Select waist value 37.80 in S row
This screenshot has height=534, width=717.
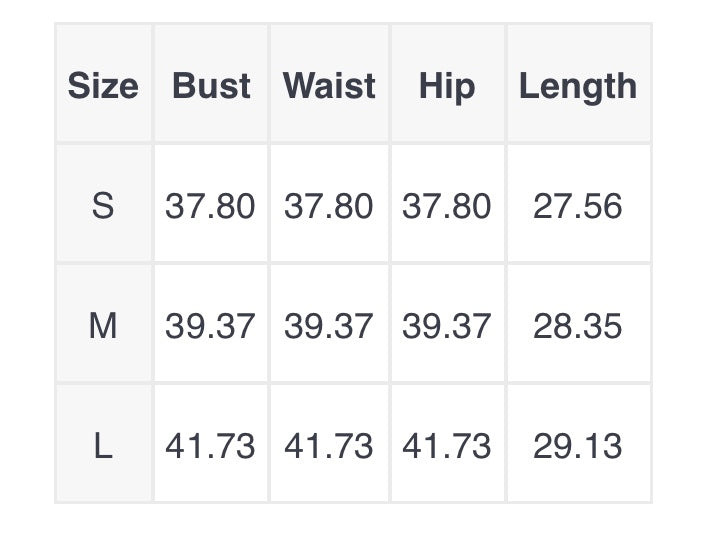click(x=329, y=206)
